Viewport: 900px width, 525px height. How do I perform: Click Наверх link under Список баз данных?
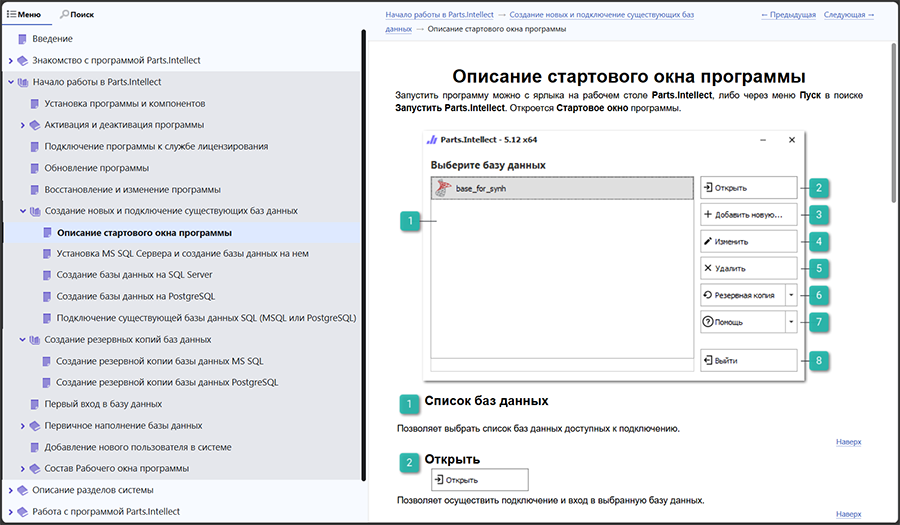click(848, 442)
